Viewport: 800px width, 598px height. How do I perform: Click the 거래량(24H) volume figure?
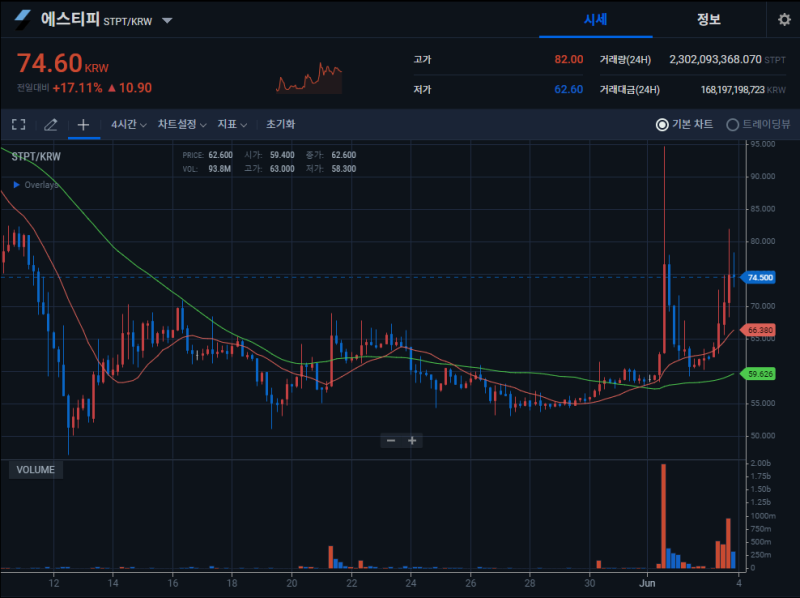coord(715,59)
